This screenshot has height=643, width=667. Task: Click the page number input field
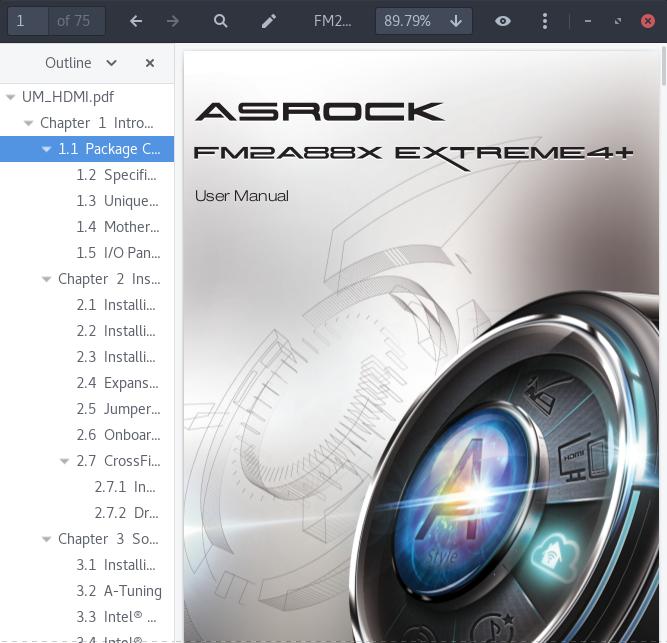(29, 21)
